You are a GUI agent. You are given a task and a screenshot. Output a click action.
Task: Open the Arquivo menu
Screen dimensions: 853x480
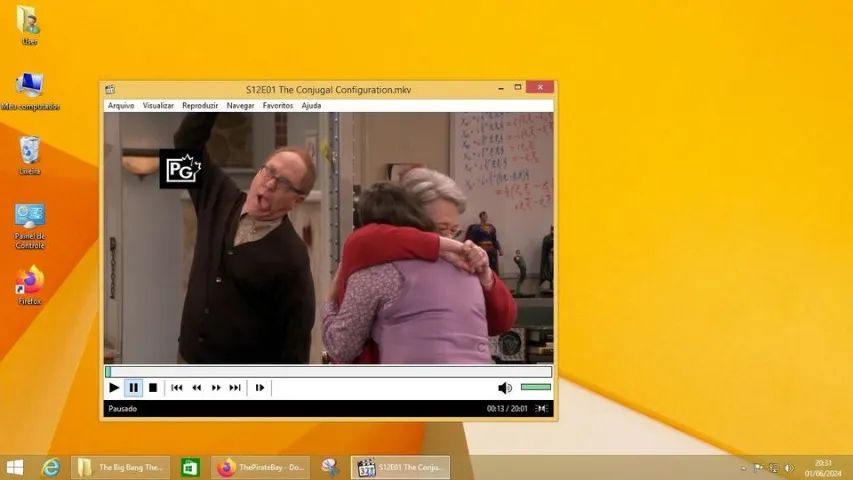121,106
